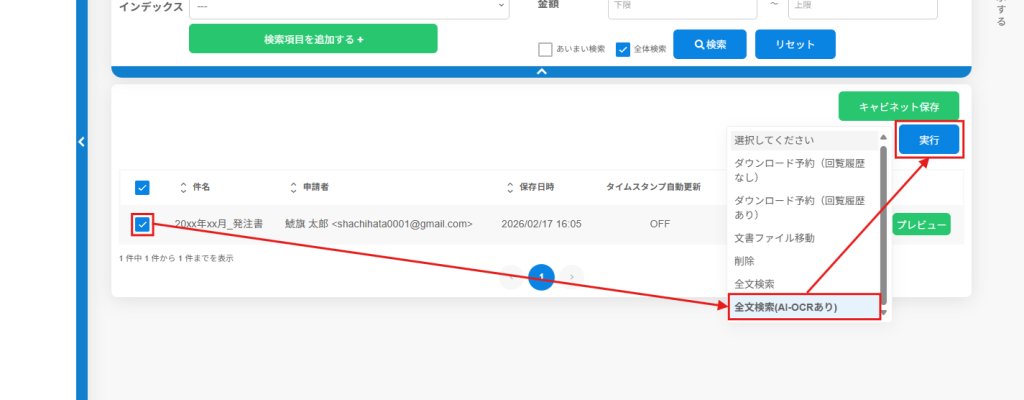Pick 削除 in the action list
Viewport: 1024px width, 400px height.
pos(745,260)
